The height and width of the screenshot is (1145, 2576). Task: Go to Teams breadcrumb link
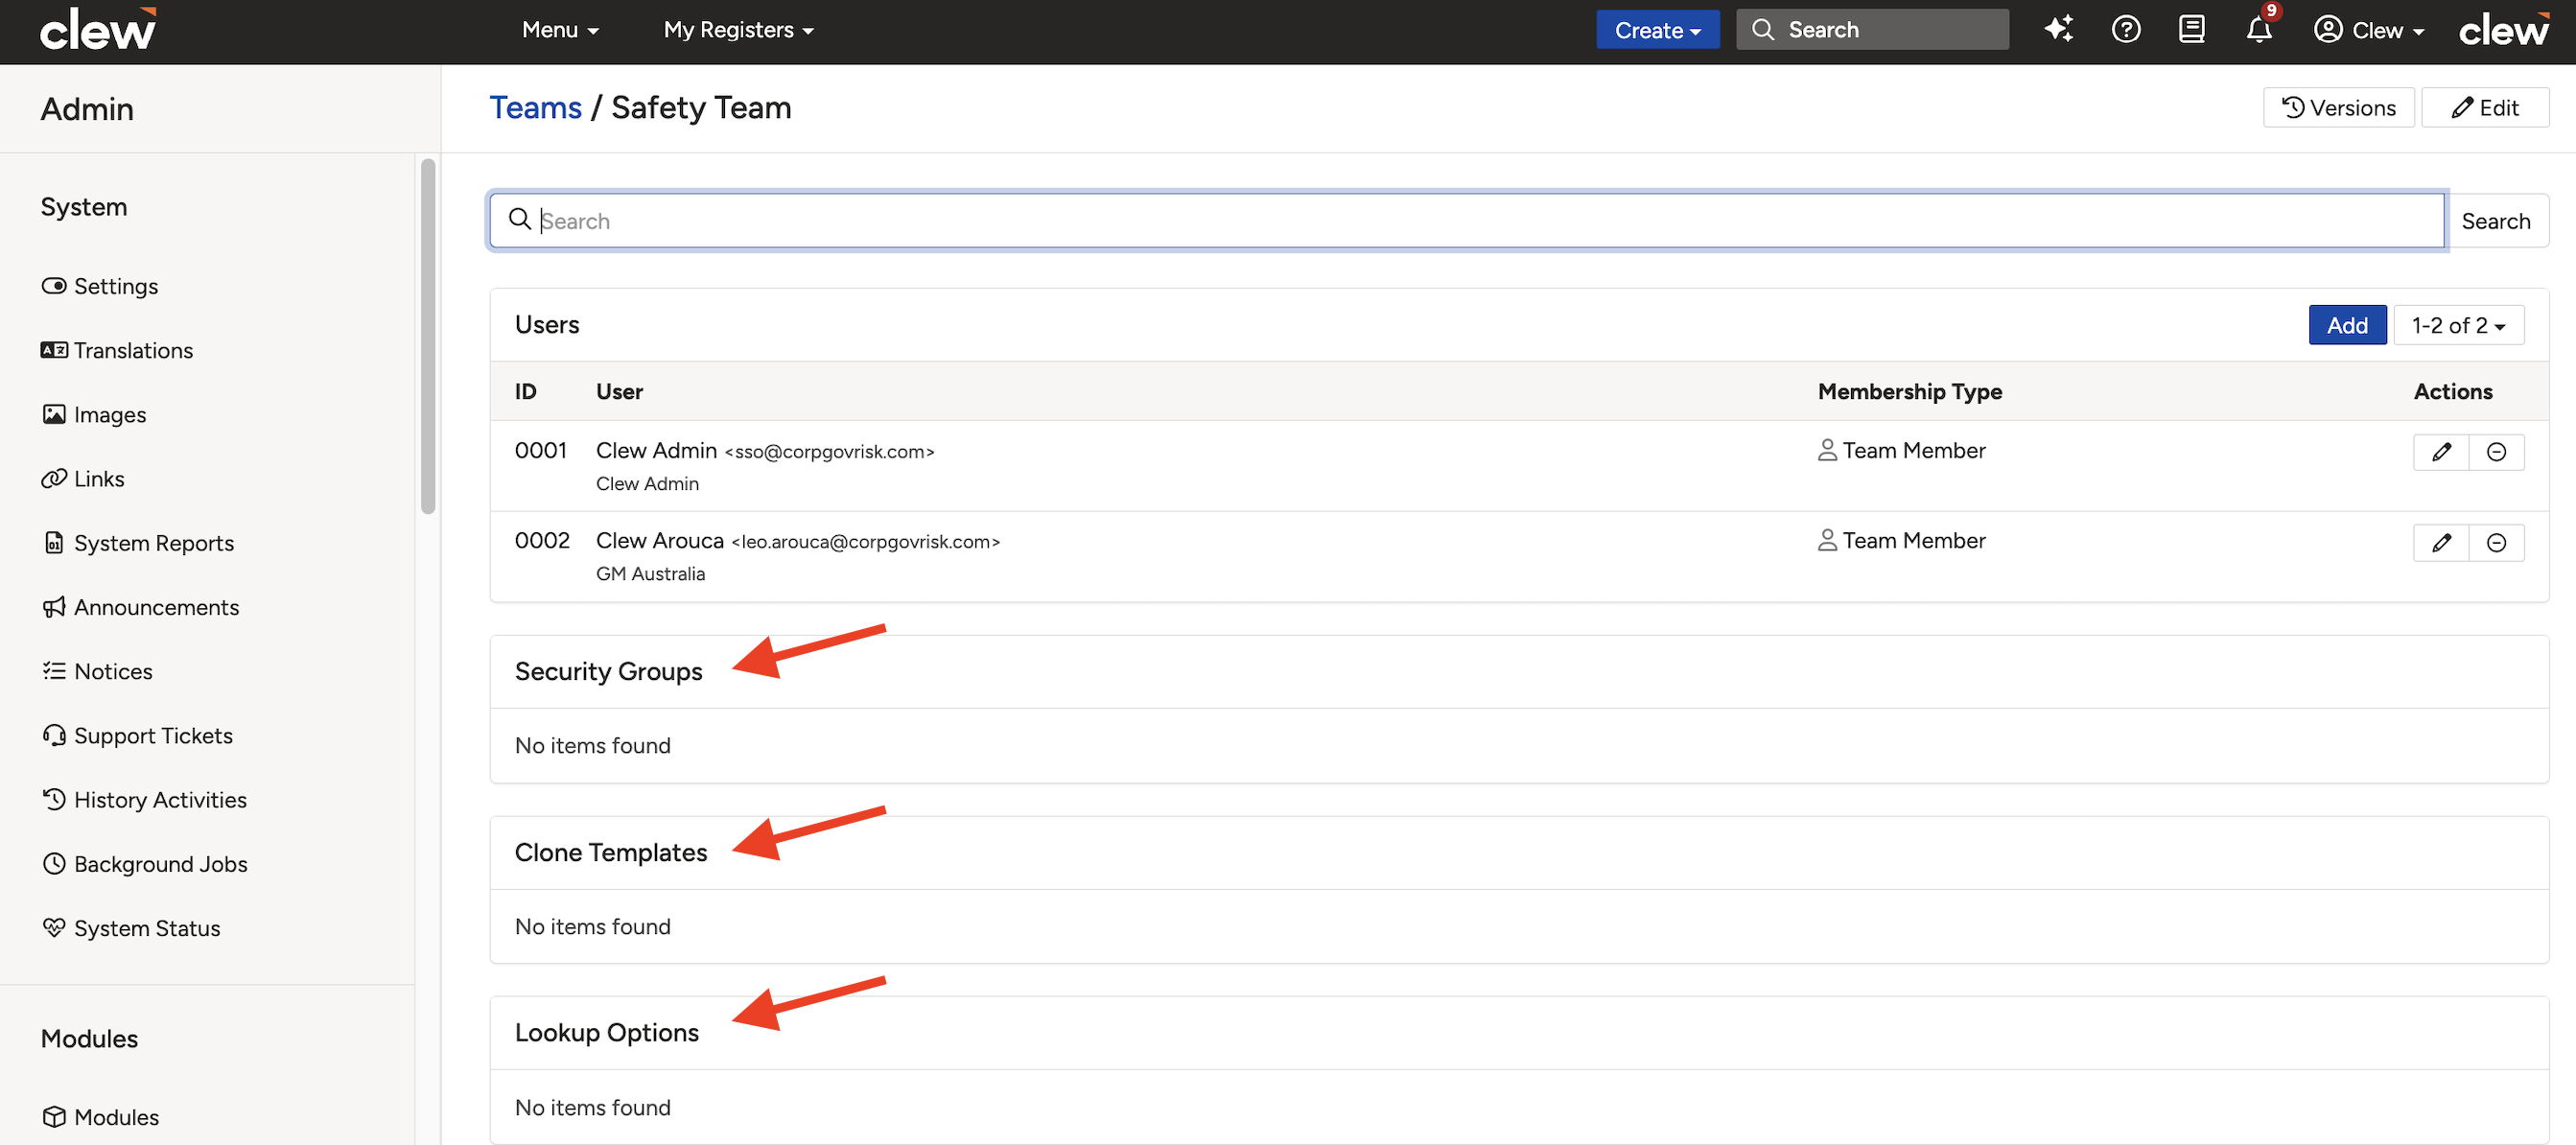535,107
